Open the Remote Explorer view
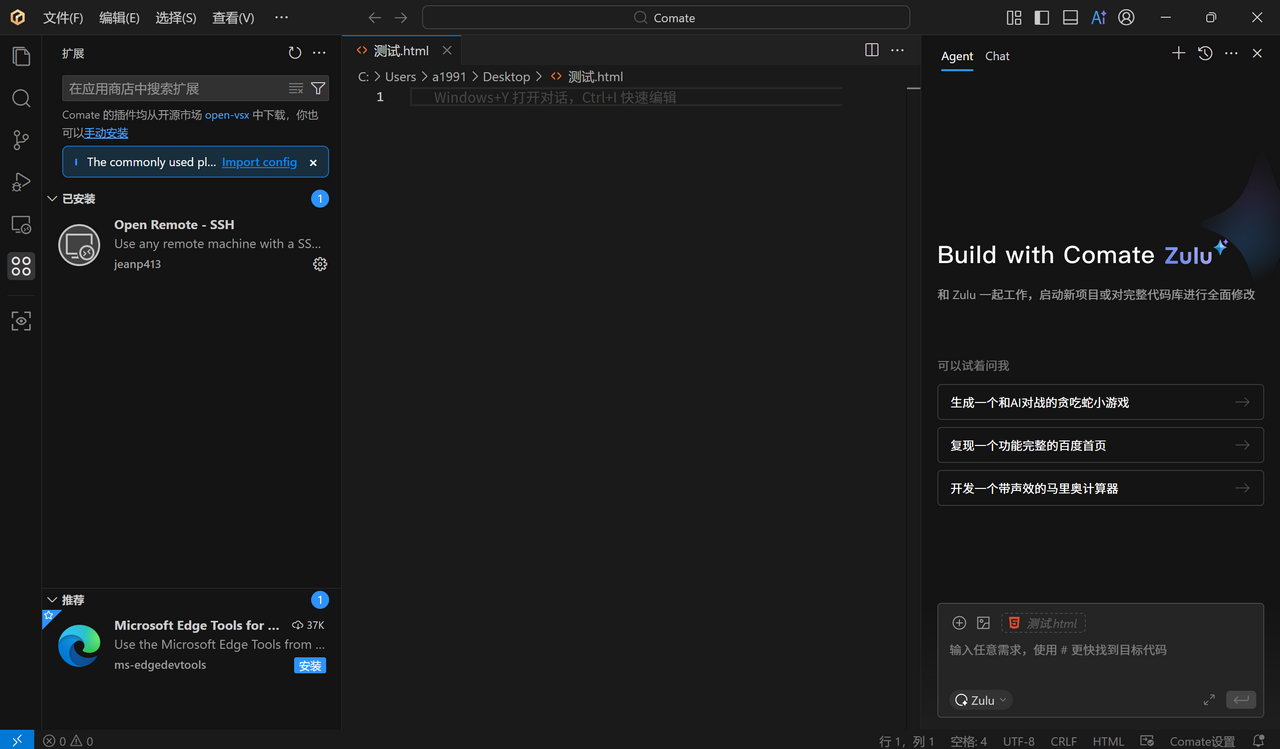 click(21, 224)
